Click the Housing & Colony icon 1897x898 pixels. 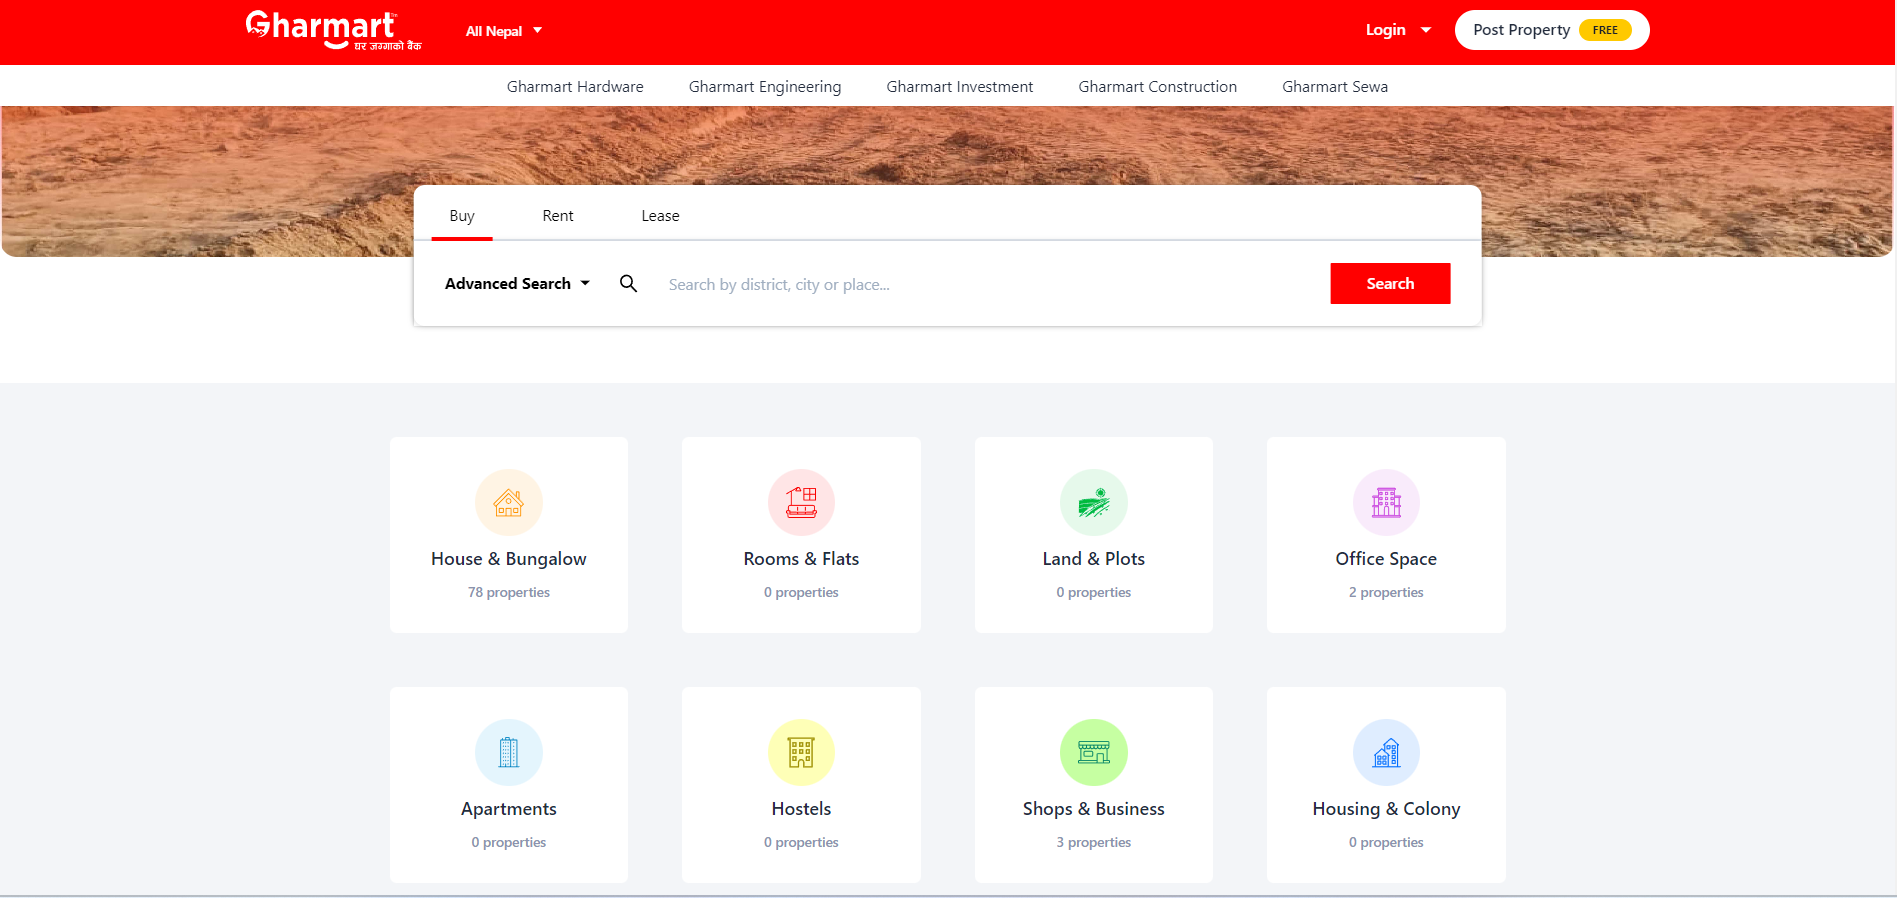[1386, 752]
